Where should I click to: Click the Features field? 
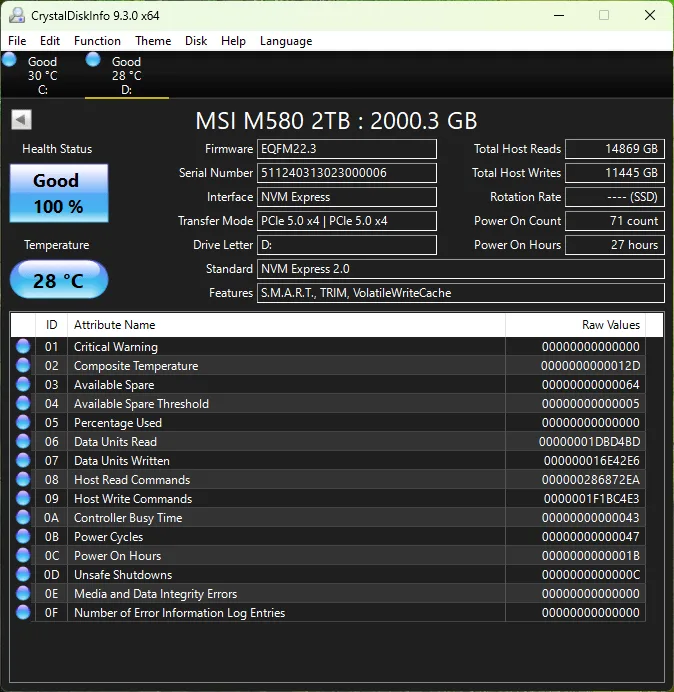click(x=461, y=293)
